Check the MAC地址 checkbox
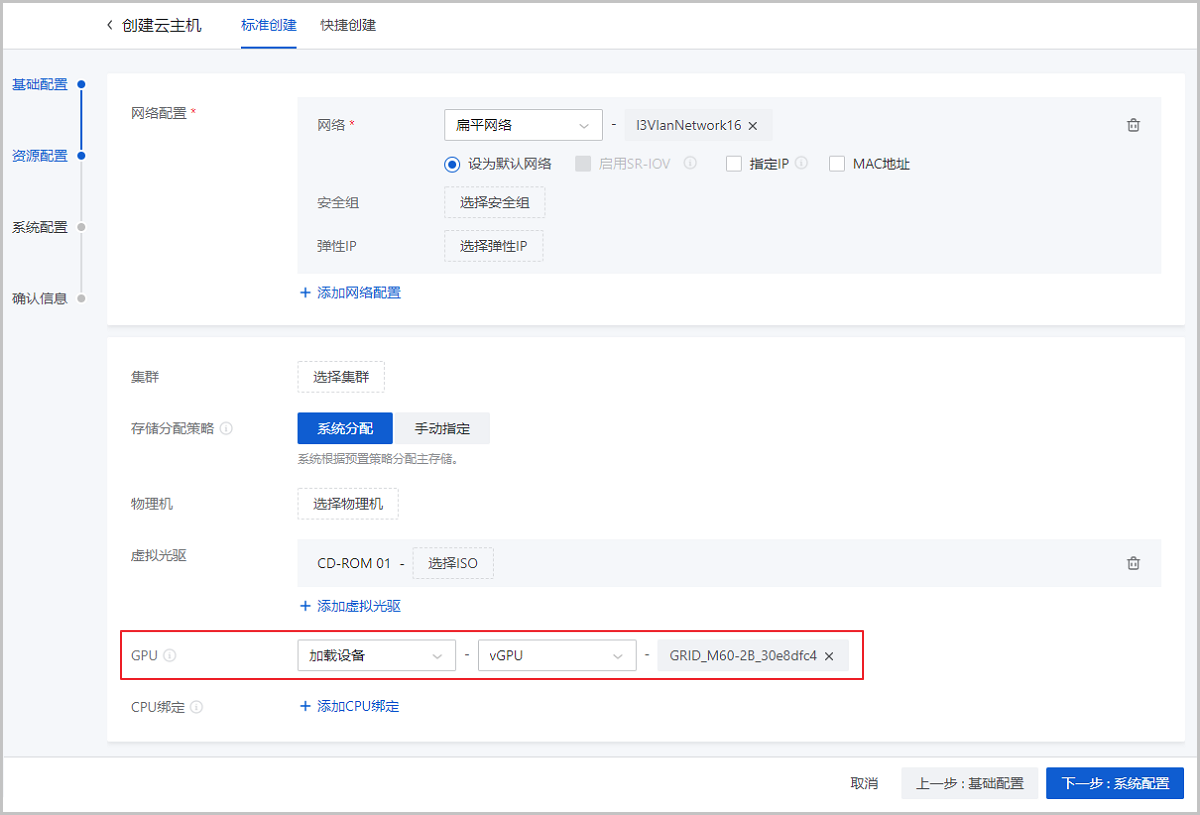Screen dimensions: 1200x815 (836, 163)
